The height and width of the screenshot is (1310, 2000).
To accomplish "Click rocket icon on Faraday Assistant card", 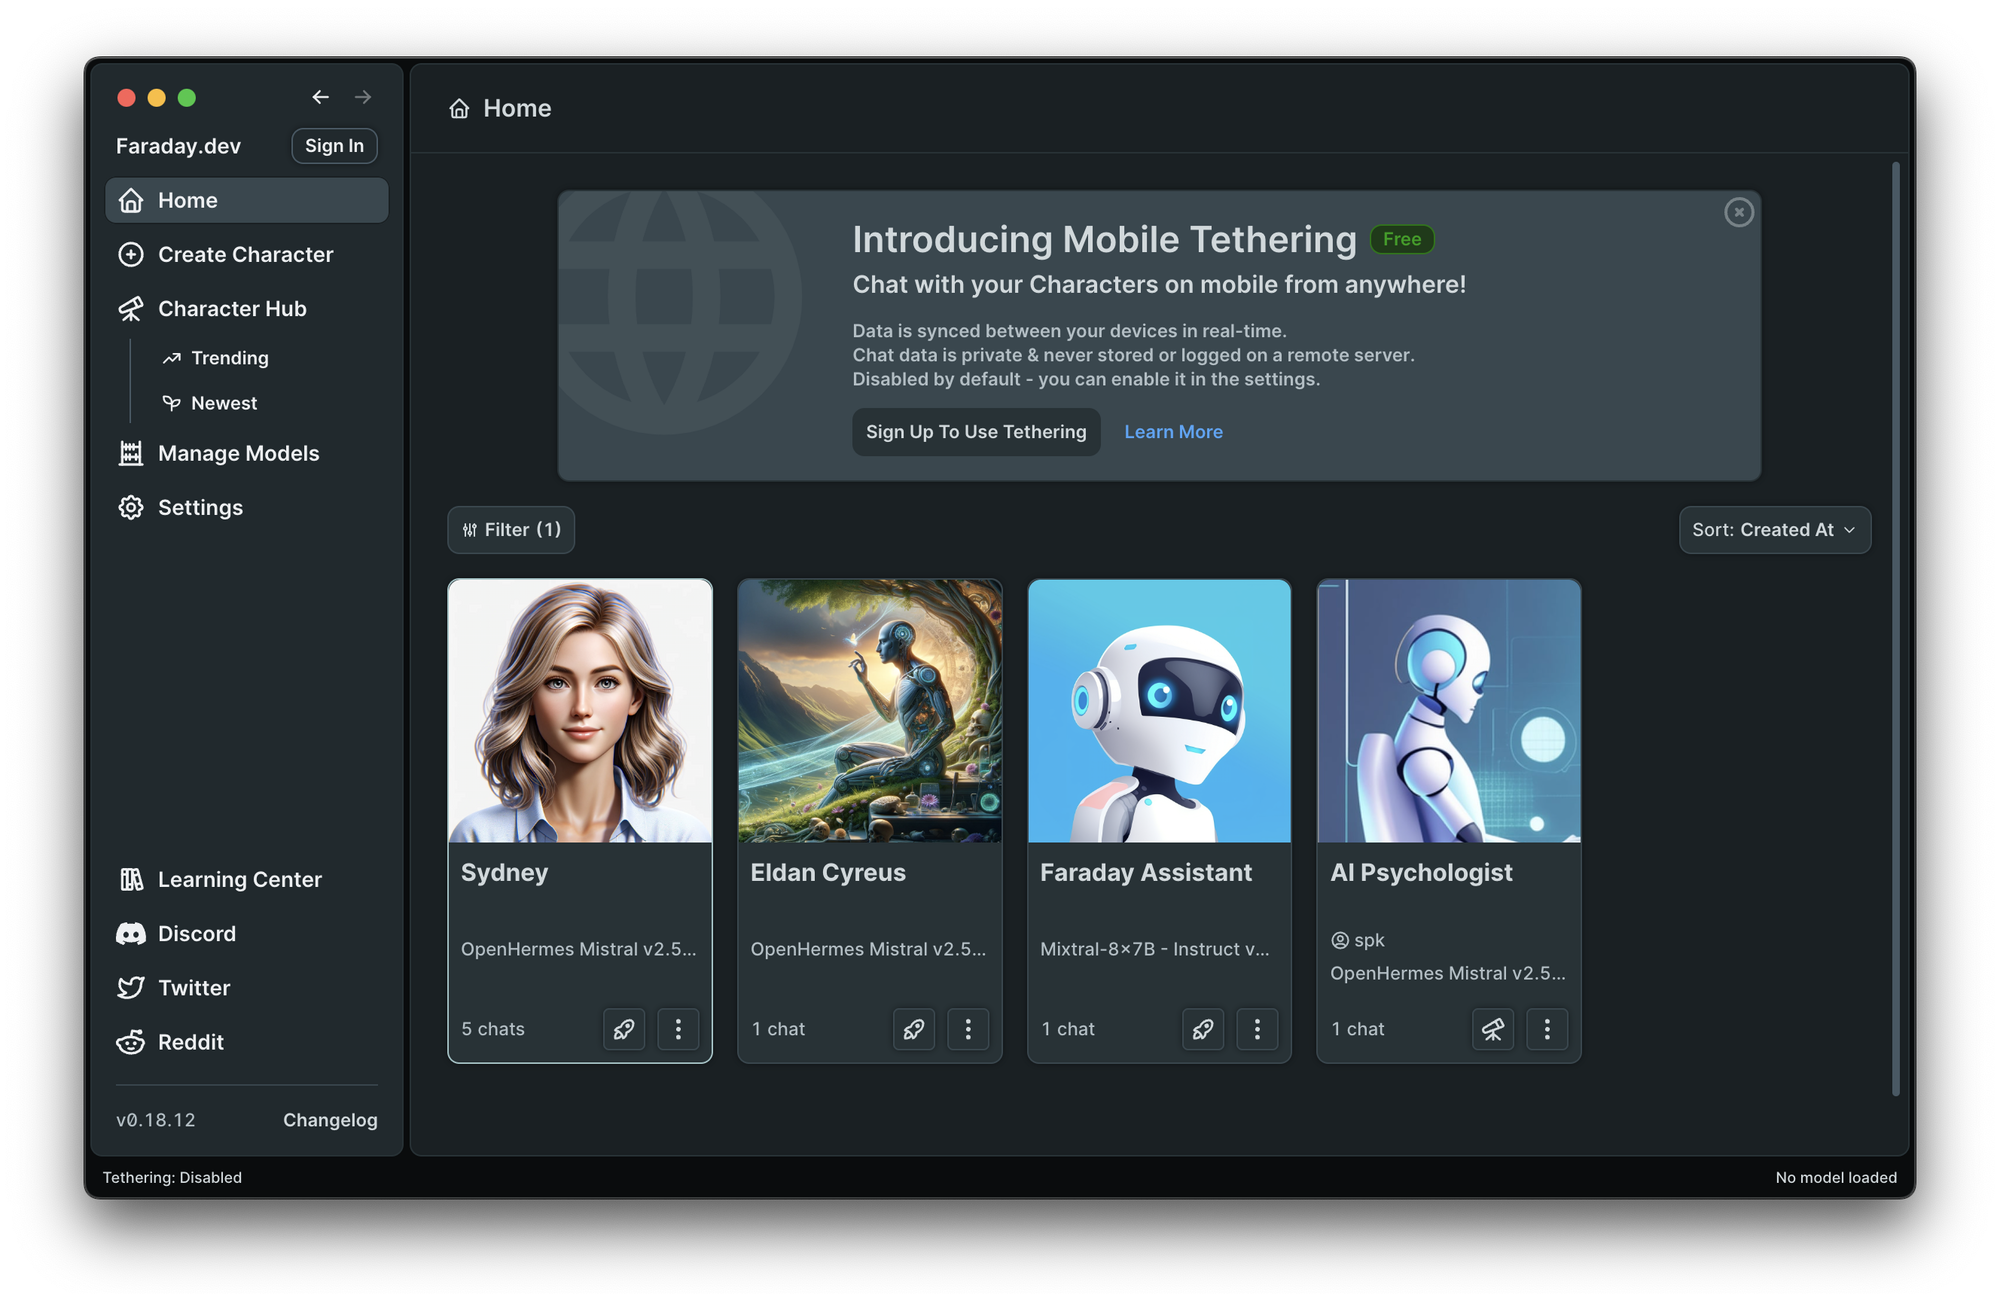I will [1203, 1029].
